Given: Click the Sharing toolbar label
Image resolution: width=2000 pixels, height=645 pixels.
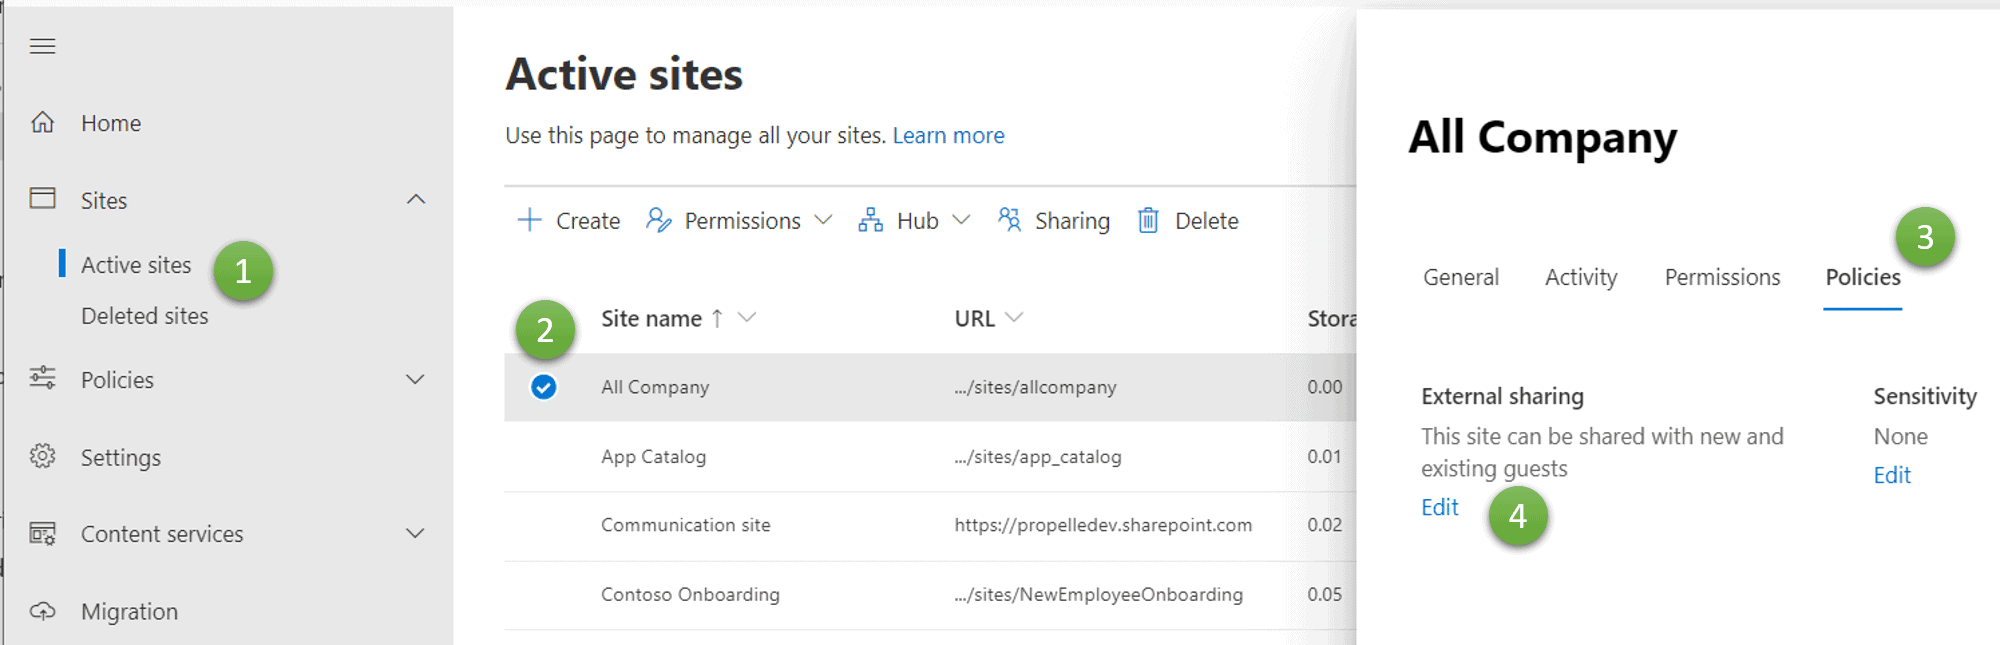Looking at the screenshot, I should (x=1072, y=221).
